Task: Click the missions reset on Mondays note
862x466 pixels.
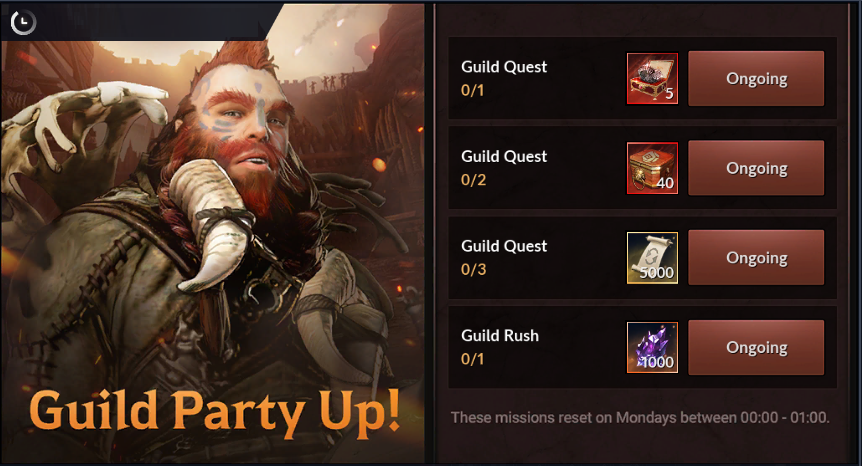Action: (640, 418)
